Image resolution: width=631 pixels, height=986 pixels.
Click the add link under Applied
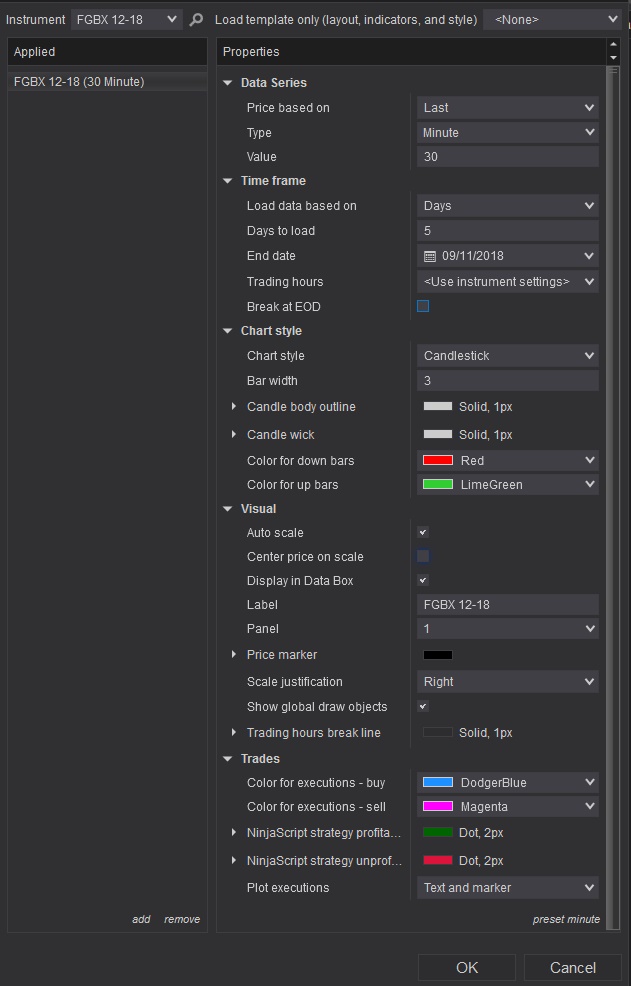[141, 919]
